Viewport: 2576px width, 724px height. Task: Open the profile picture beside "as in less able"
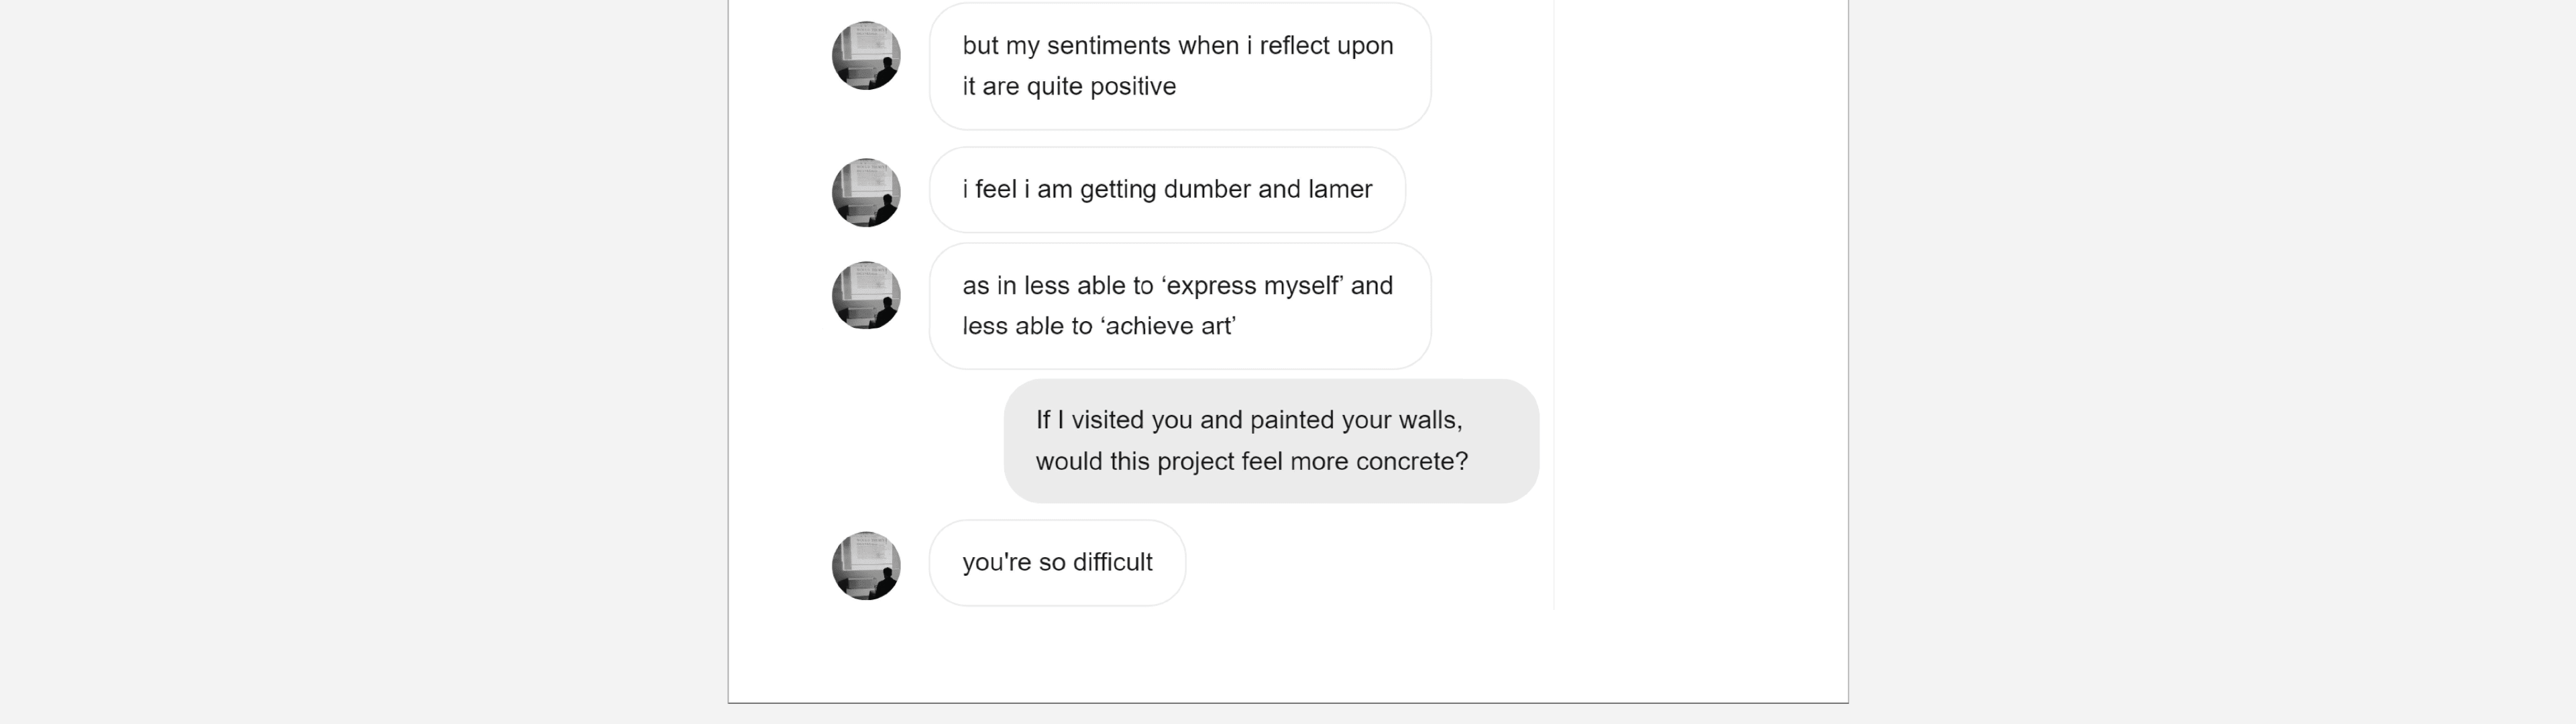click(x=866, y=295)
